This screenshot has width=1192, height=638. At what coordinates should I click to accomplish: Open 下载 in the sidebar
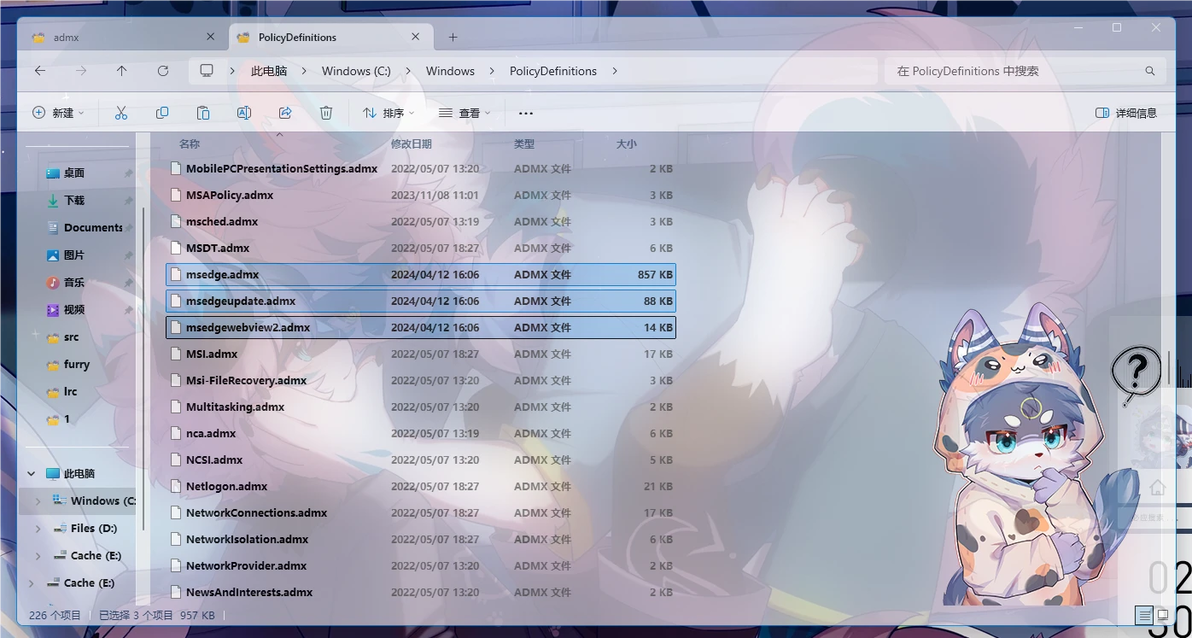pos(74,200)
